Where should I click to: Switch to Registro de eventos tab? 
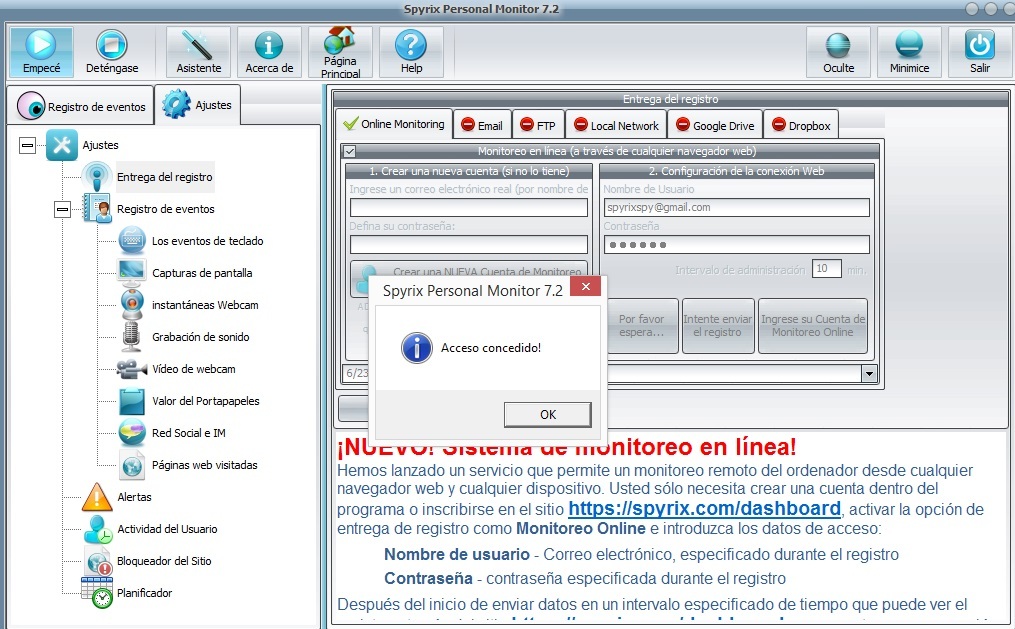[x=81, y=106]
